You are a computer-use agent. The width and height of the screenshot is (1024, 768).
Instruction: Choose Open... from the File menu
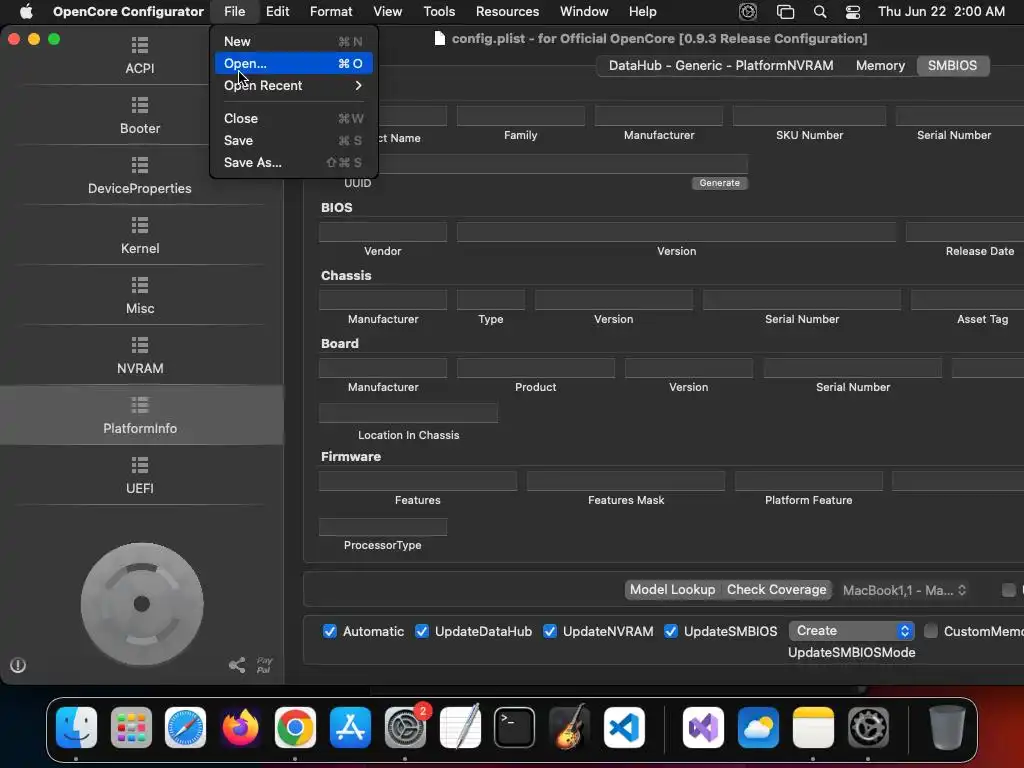[x=293, y=63]
